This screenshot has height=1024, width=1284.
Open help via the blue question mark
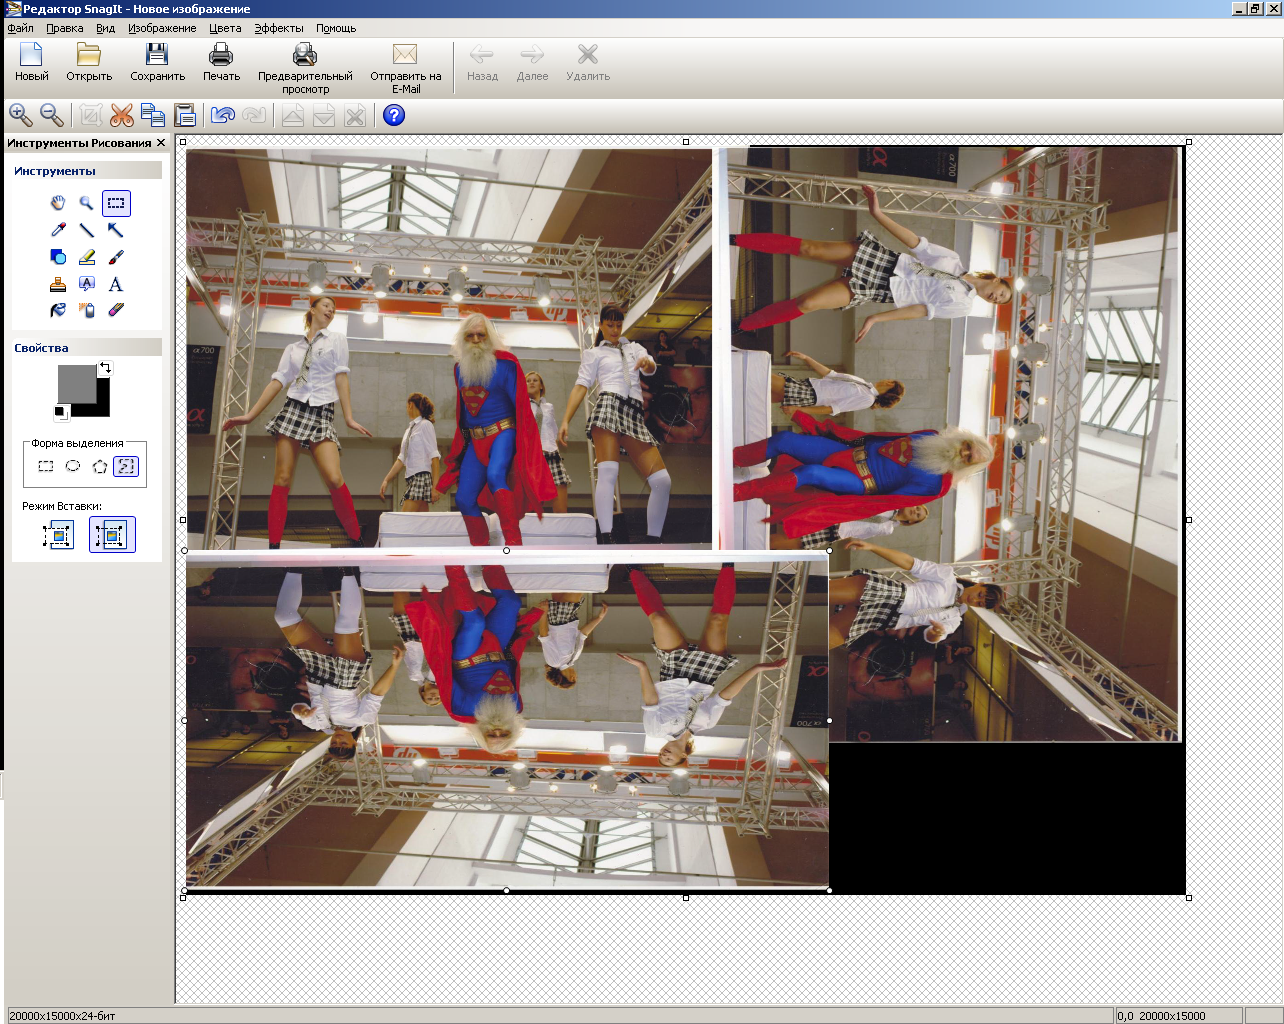[394, 116]
